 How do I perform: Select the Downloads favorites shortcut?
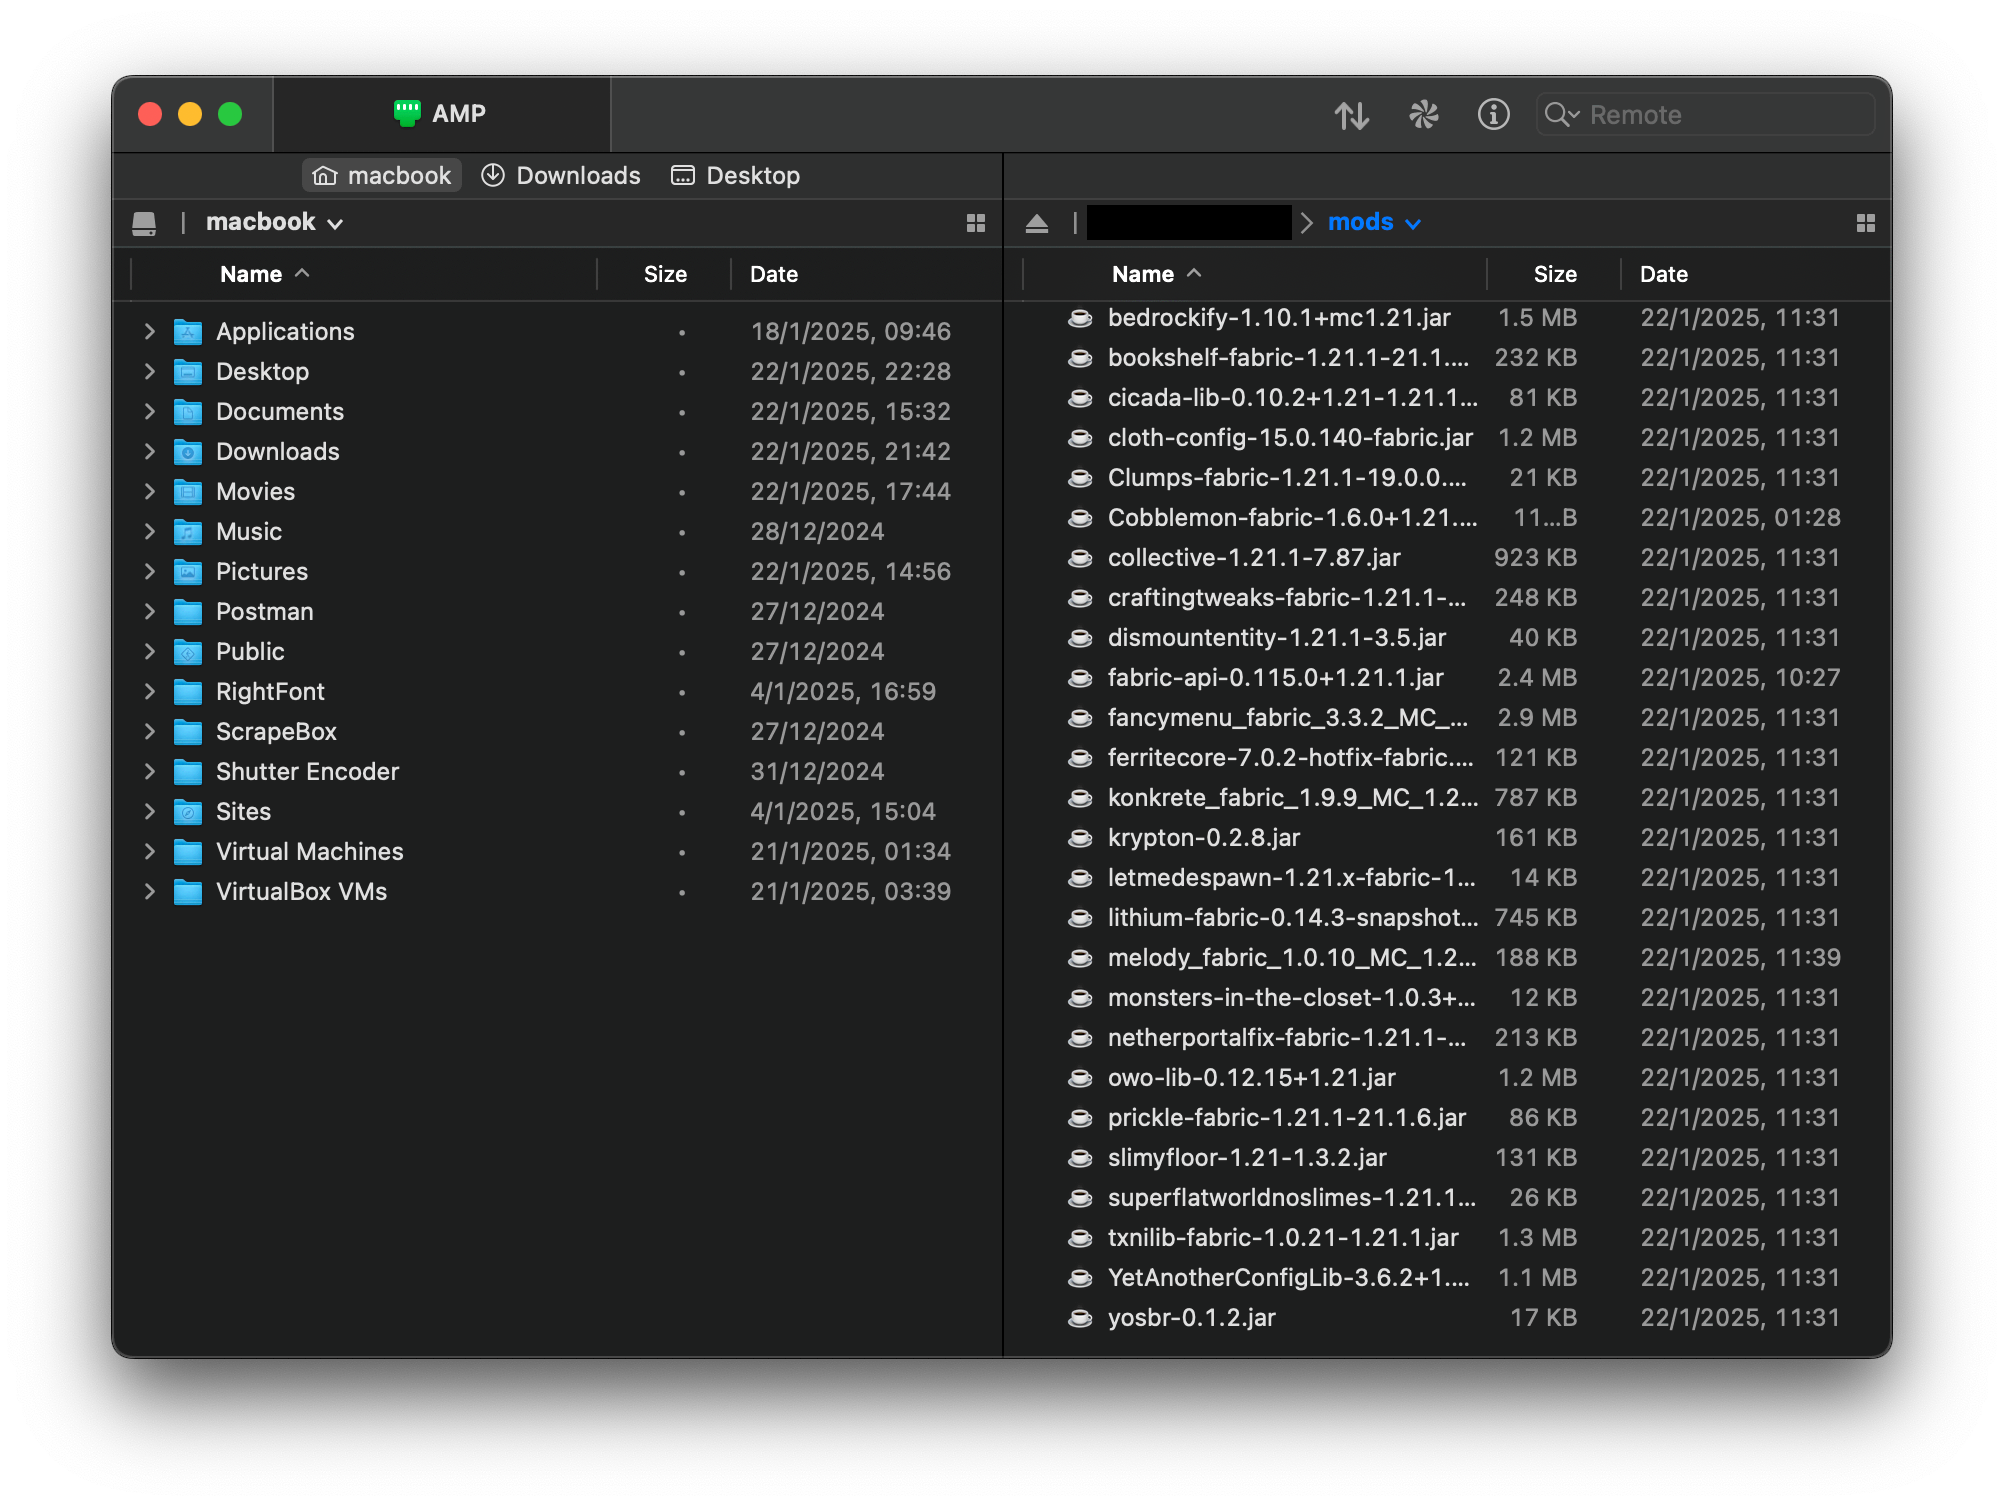point(561,176)
